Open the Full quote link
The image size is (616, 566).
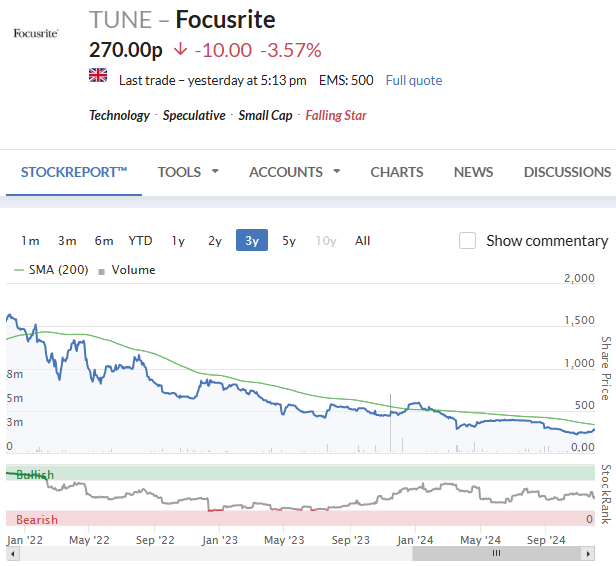(414, 80)
